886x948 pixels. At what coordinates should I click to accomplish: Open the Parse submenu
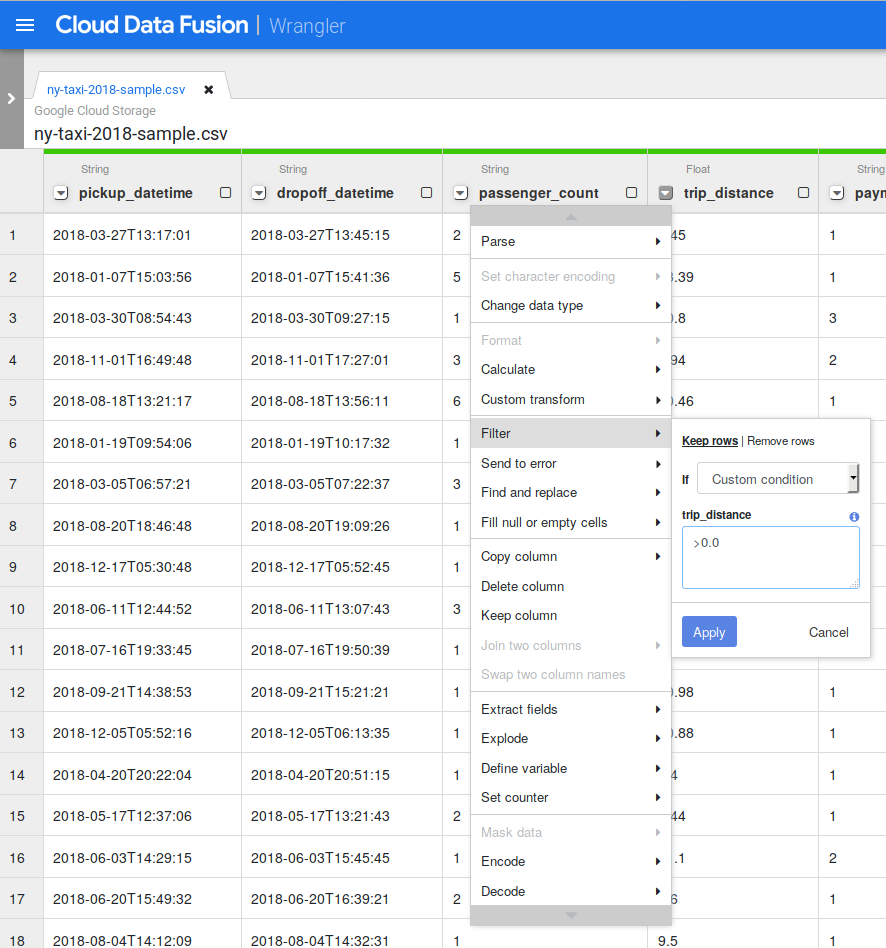point(571,241)
